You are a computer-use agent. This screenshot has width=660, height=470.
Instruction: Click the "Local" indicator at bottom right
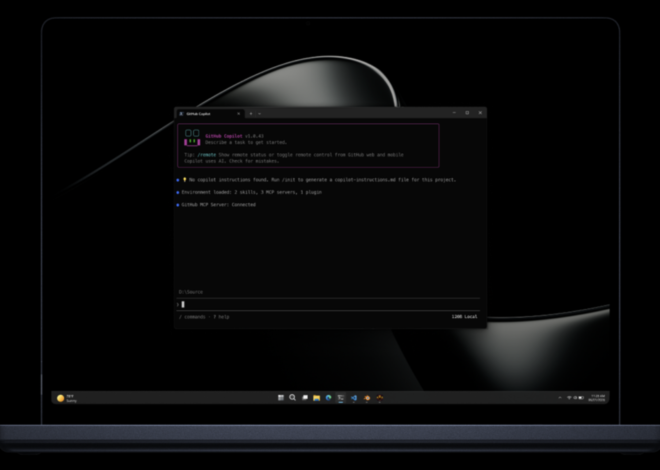point(471,317)
